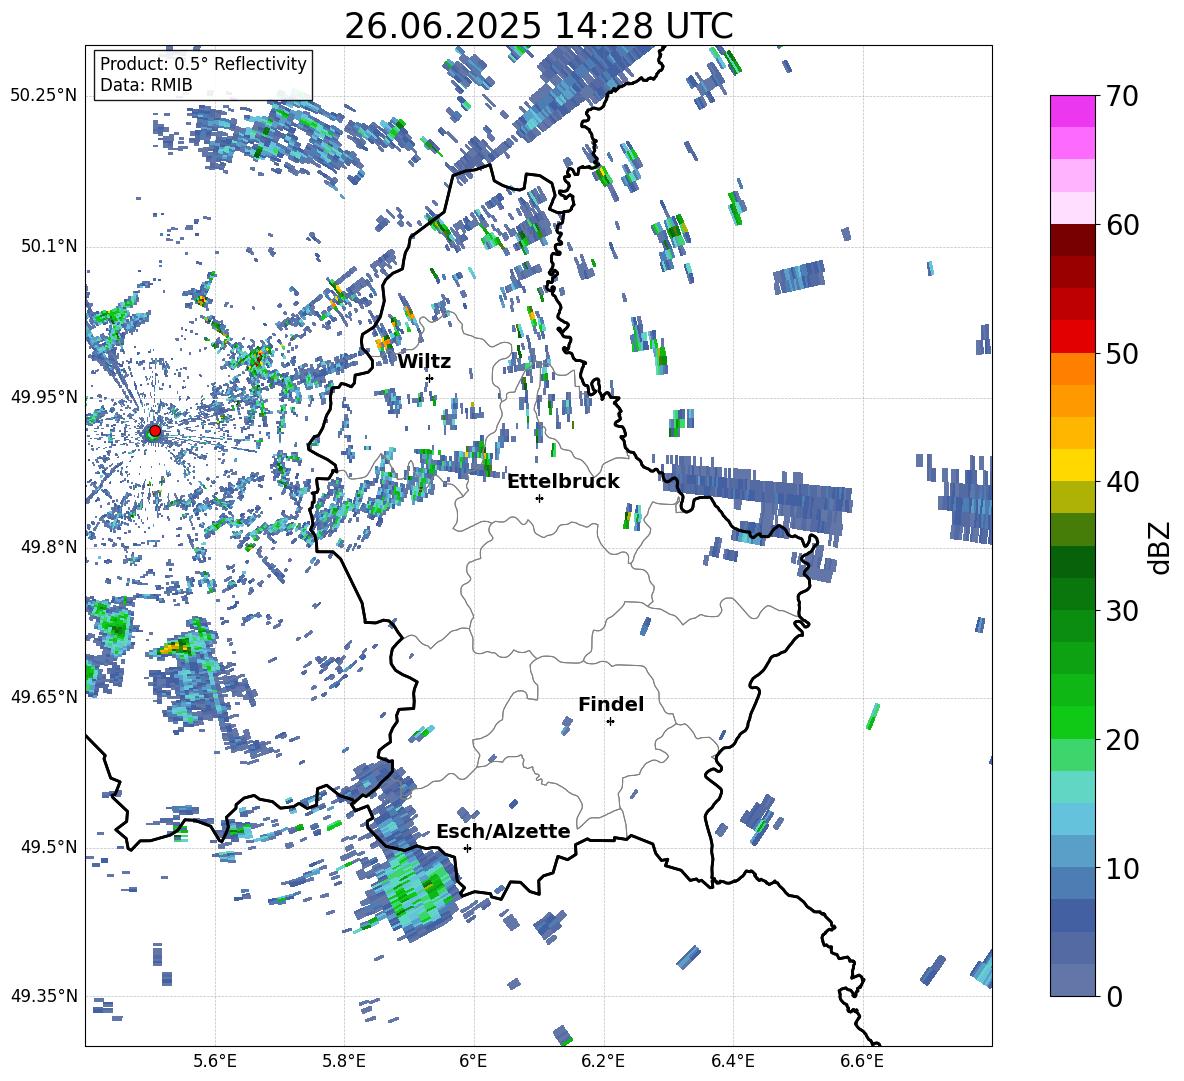Click the magenta top colorbar segment
1184x1081 pixels.
1072,111
